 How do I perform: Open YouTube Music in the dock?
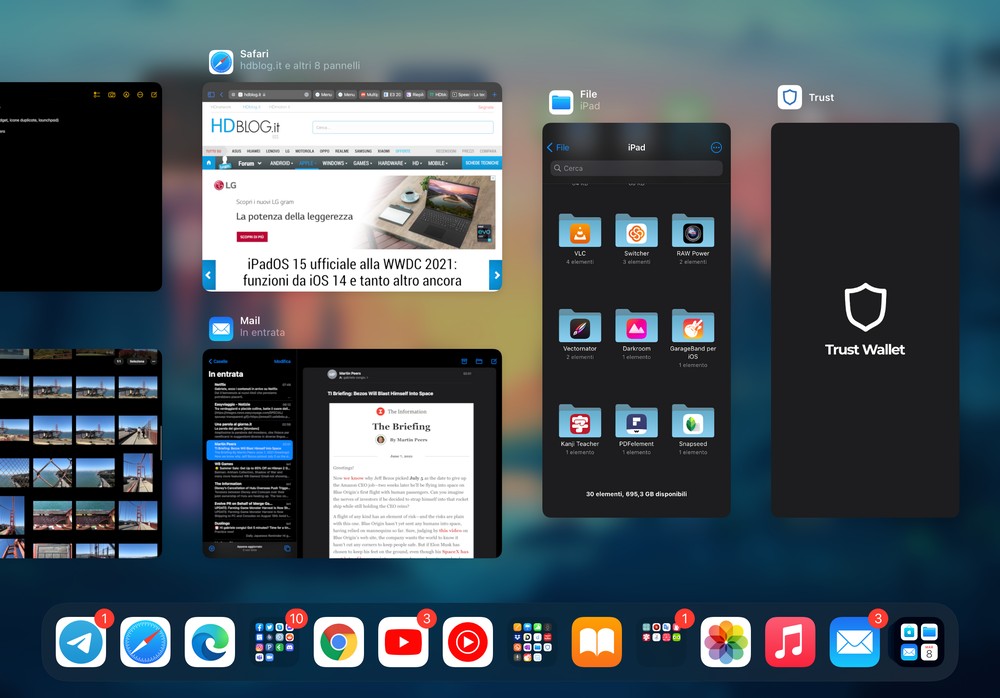467,642
